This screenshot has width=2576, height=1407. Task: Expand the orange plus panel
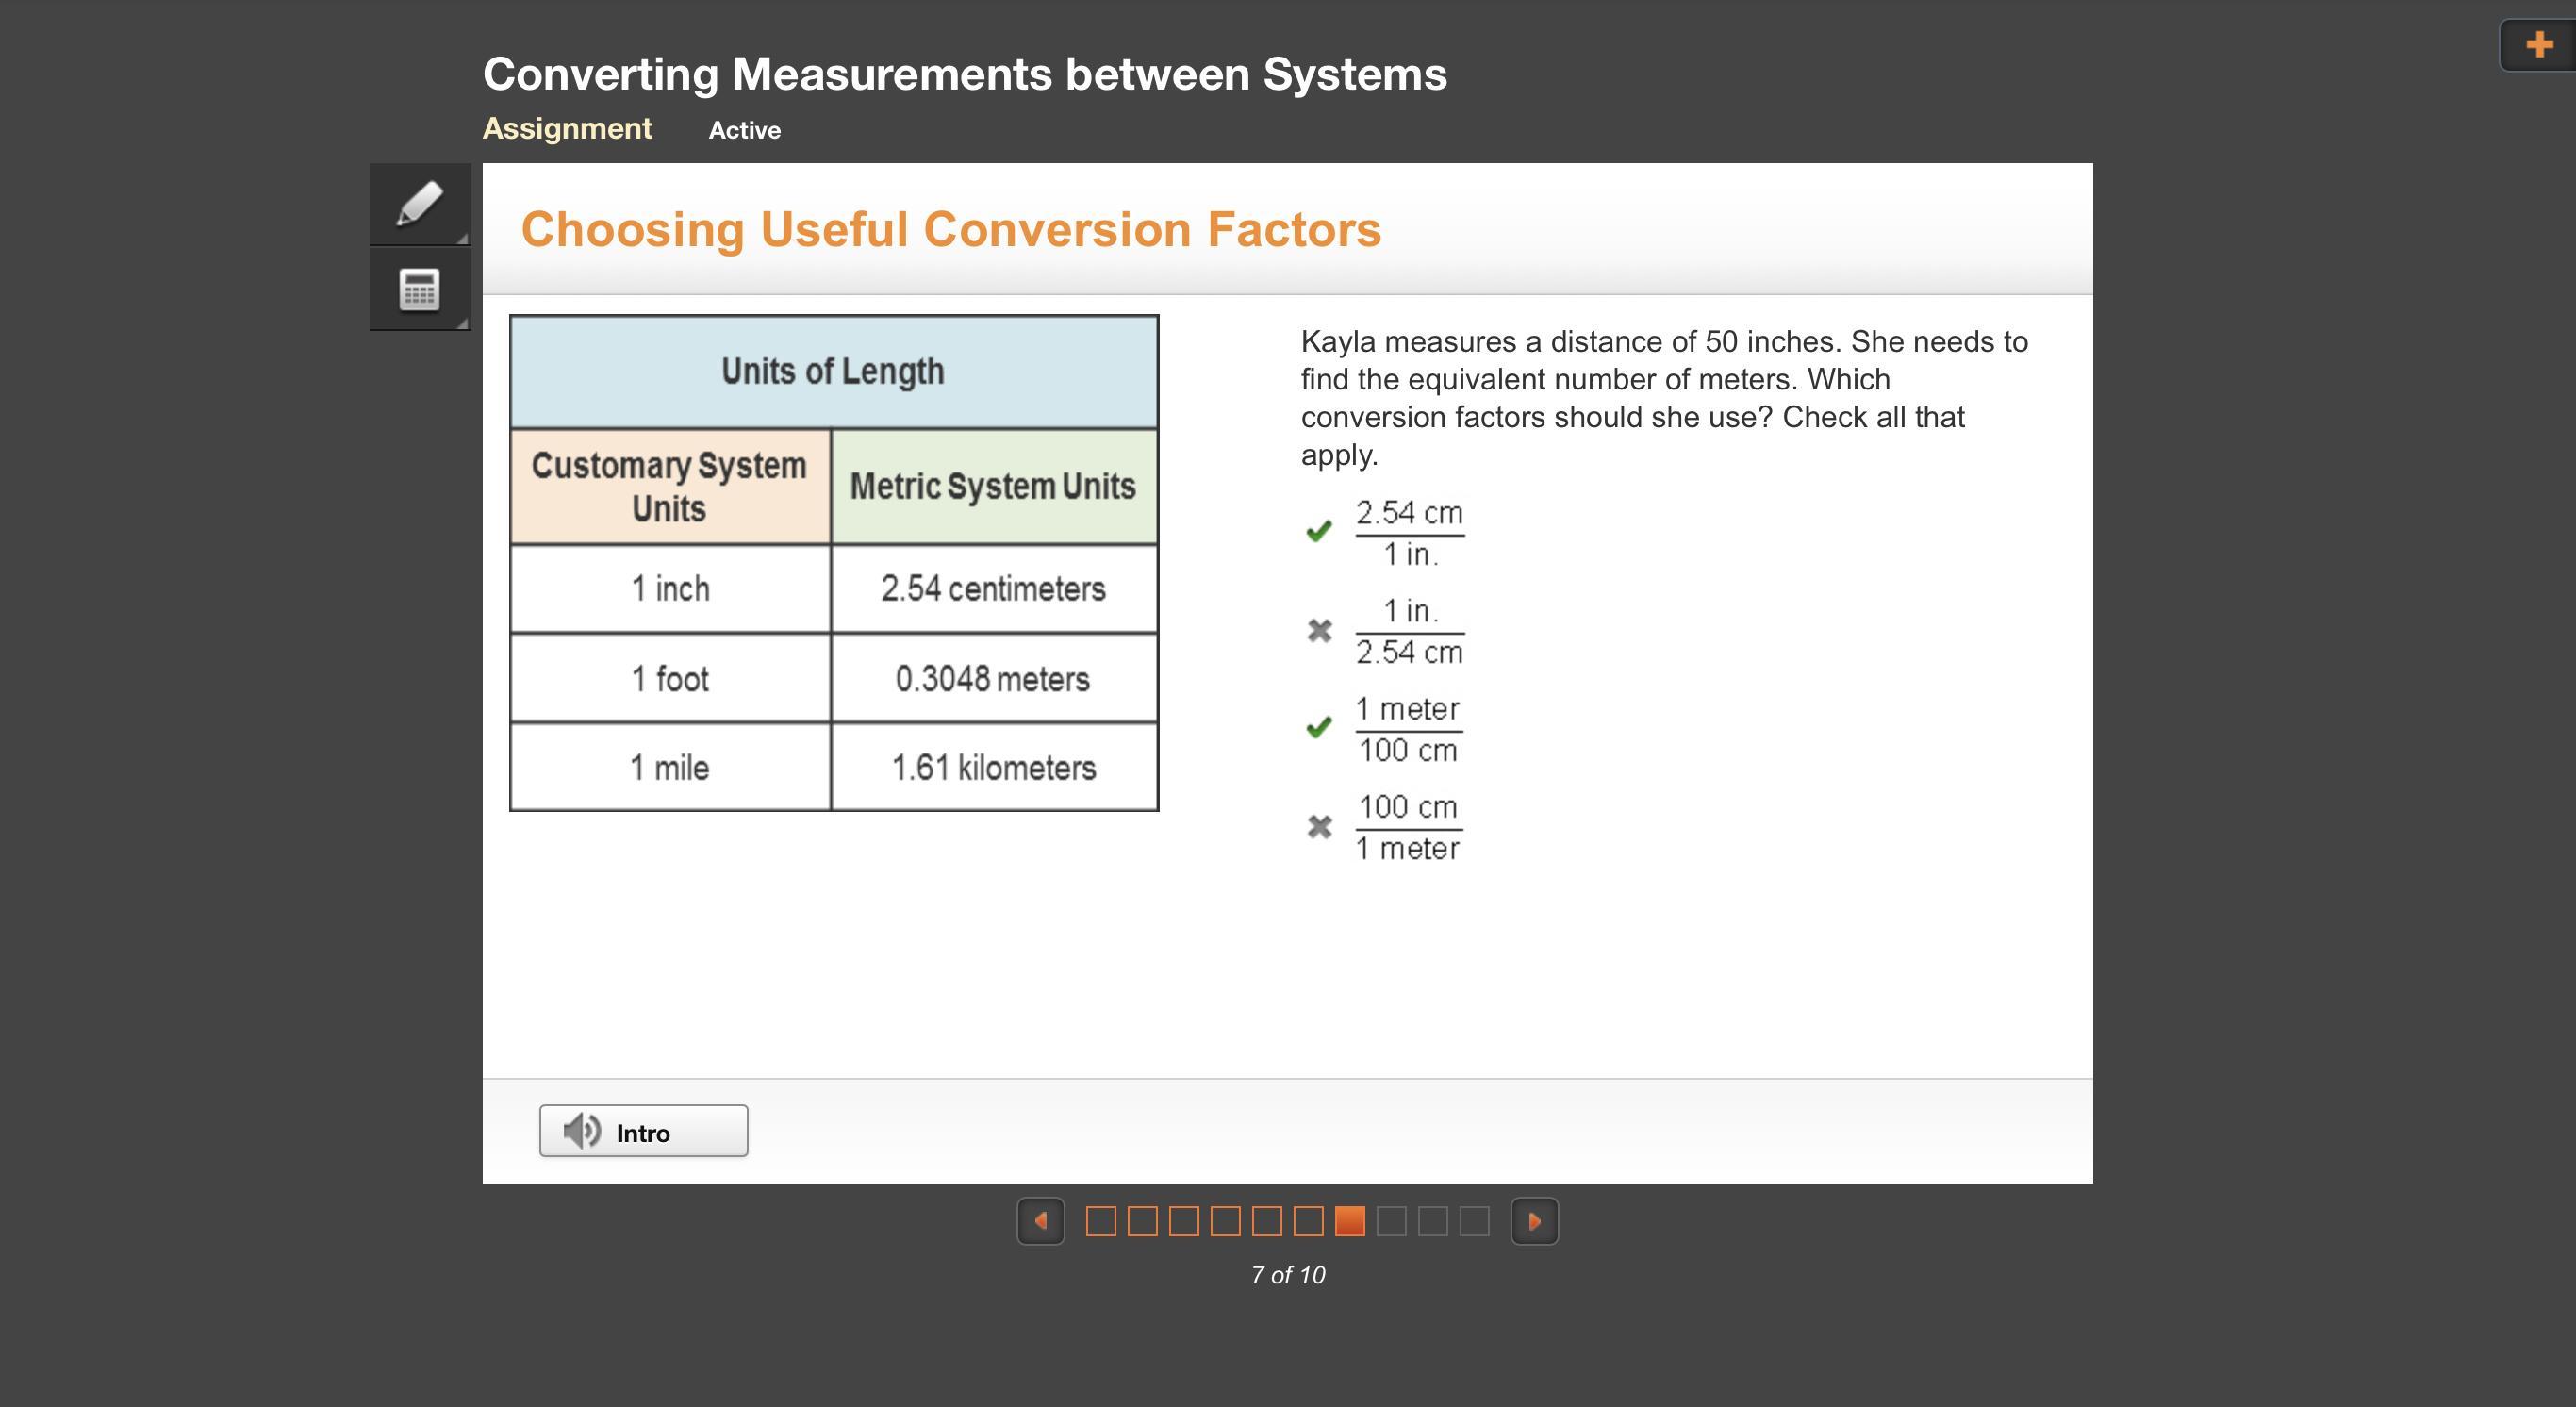coord(2538,45)
